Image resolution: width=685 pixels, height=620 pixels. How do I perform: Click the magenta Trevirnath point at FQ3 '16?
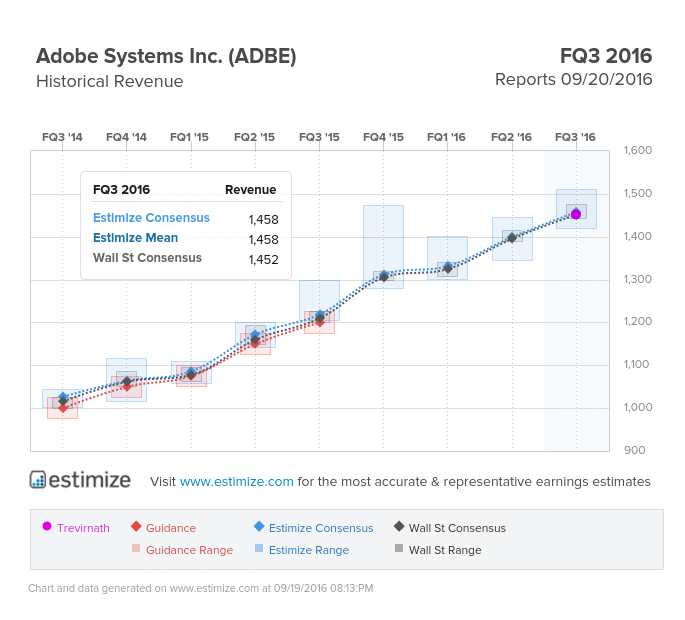tap(576, 215)
